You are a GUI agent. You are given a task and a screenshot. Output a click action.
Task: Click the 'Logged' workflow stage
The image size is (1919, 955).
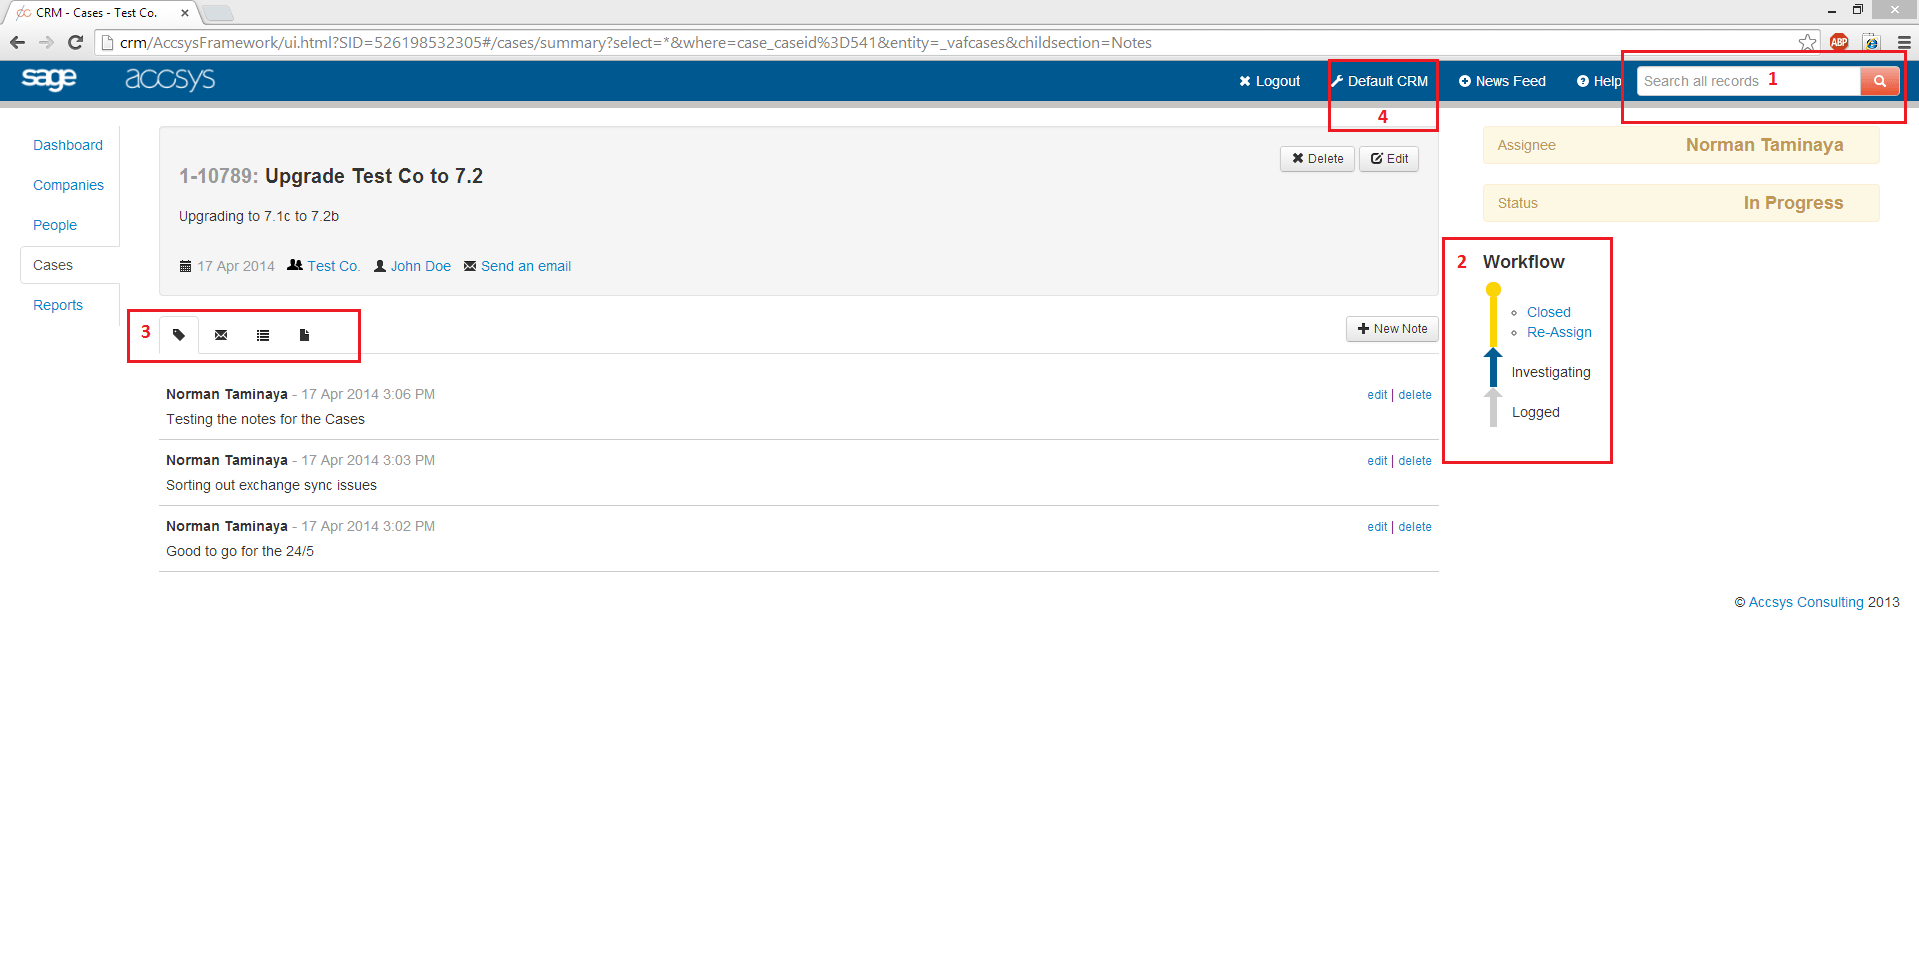pyautogui.click(x=1536, y=412)
